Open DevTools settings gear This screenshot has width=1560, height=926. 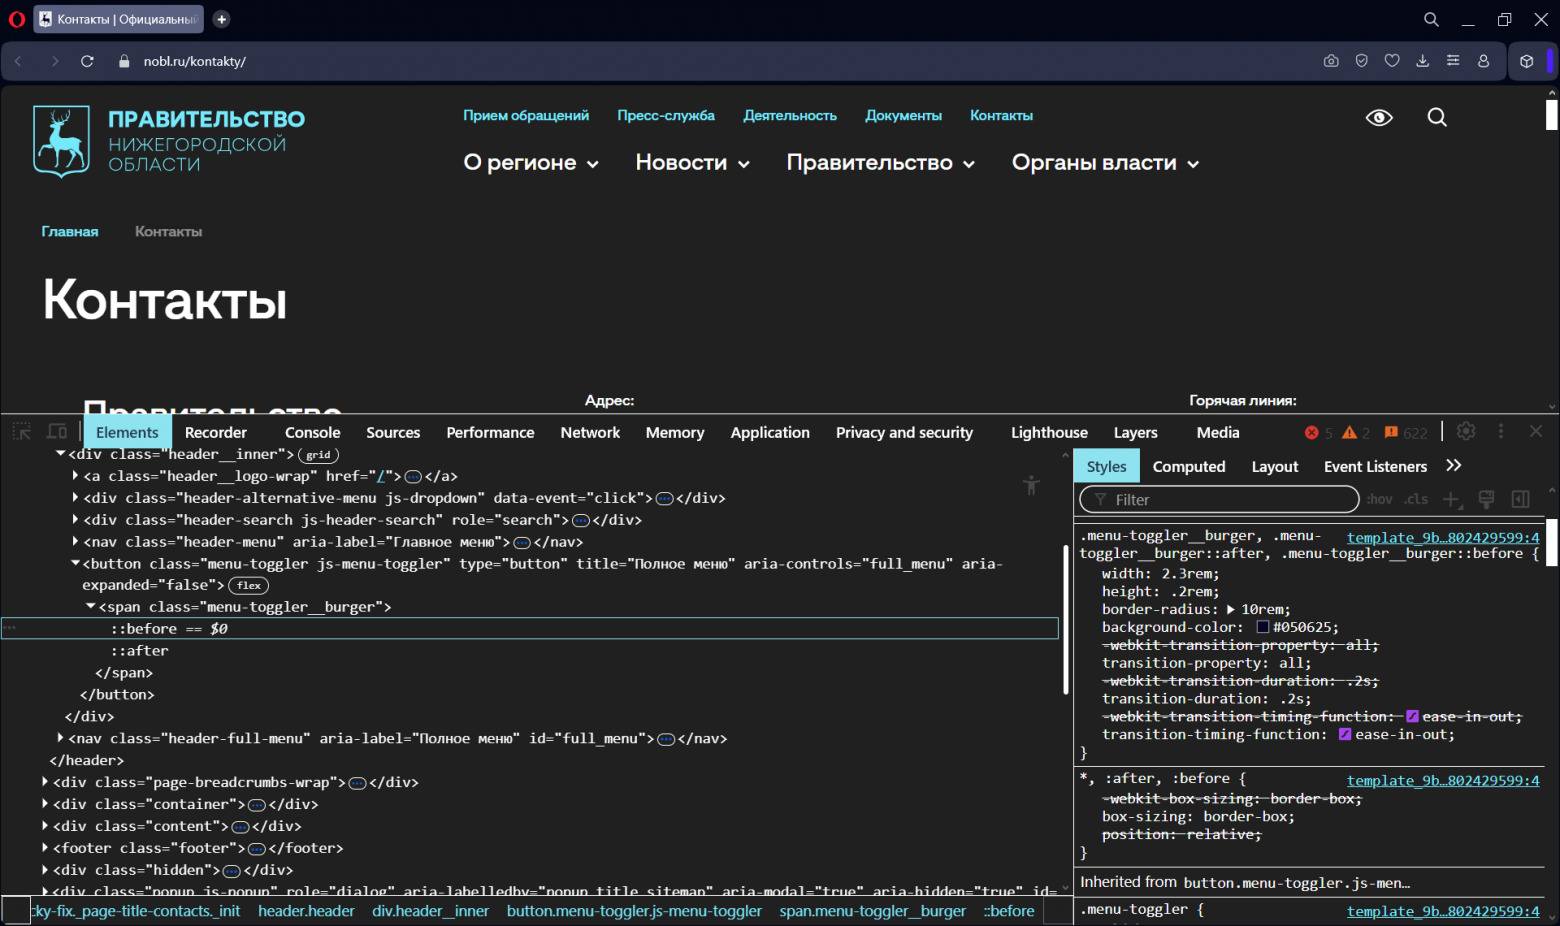[1466, 431]
